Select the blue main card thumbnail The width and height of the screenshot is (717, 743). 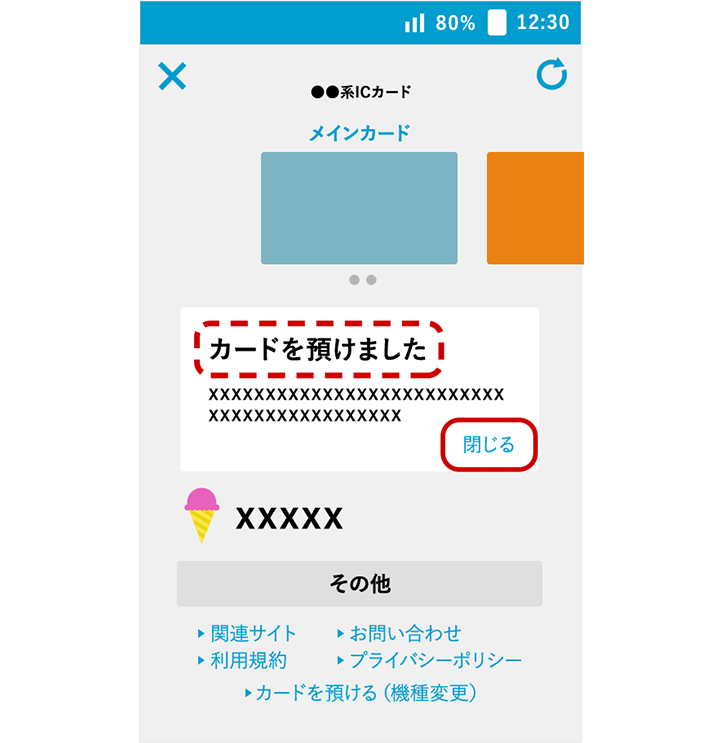(359, 208)
